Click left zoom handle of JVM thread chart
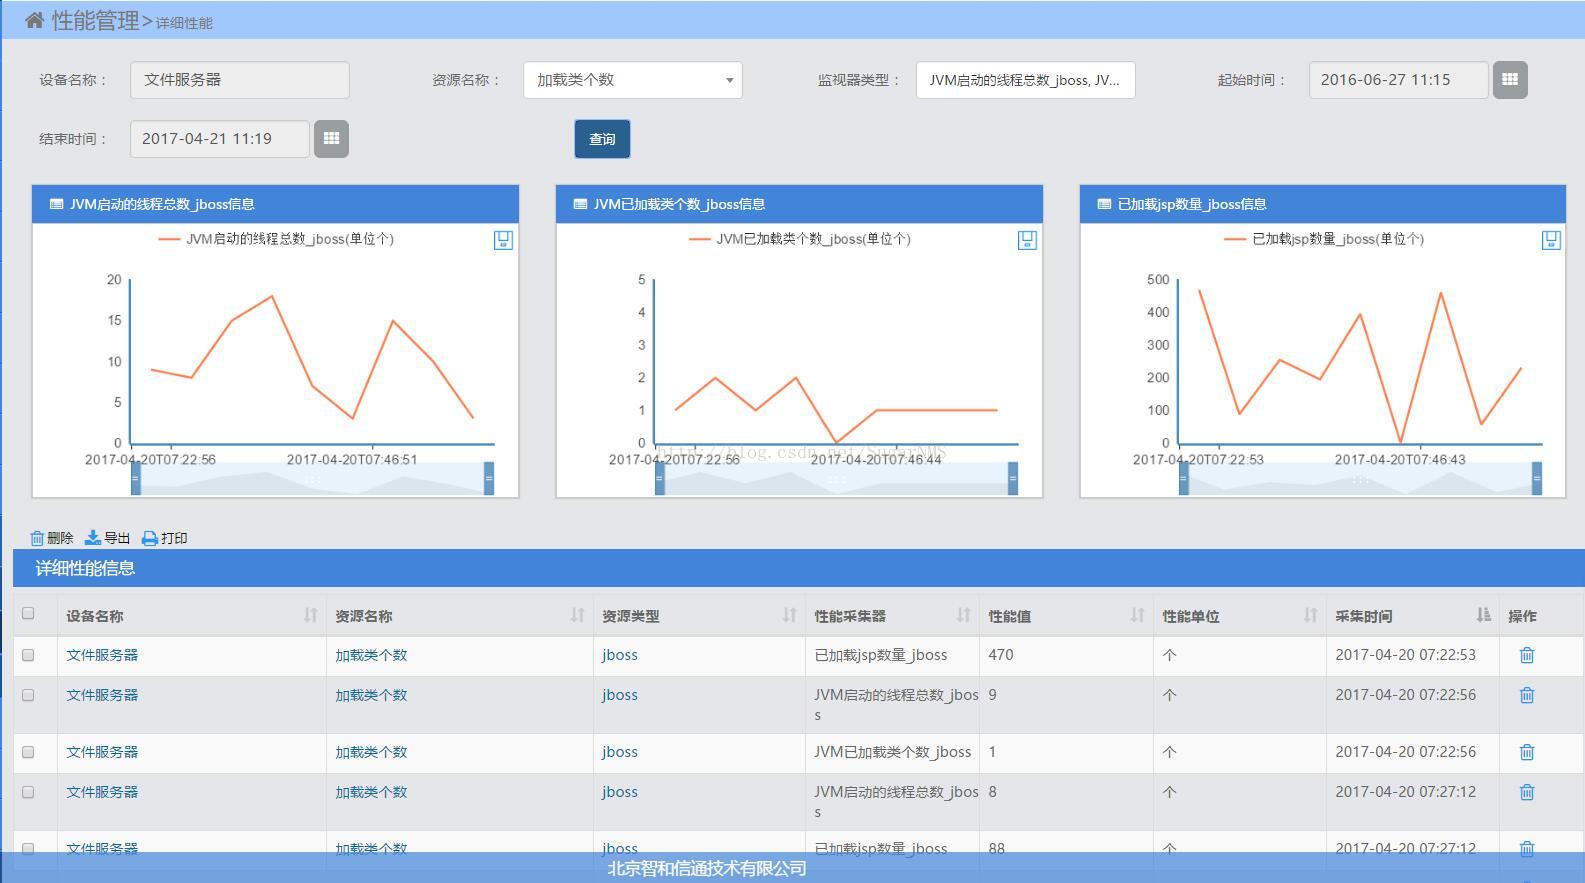The image size is (1585, 883). [136, 478]
